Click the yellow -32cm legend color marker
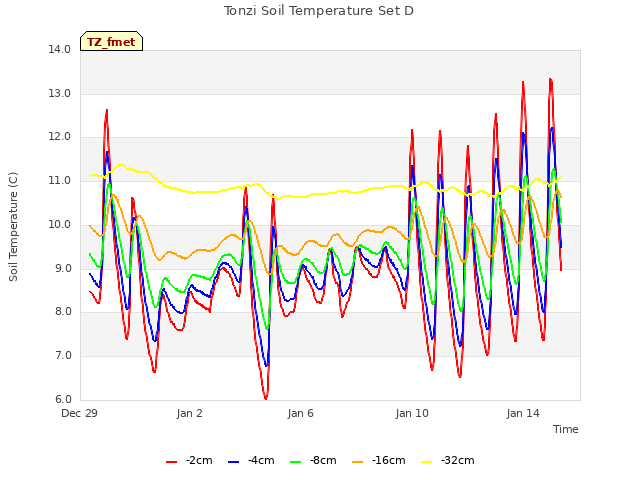640x480 pixels. [427, 462]
